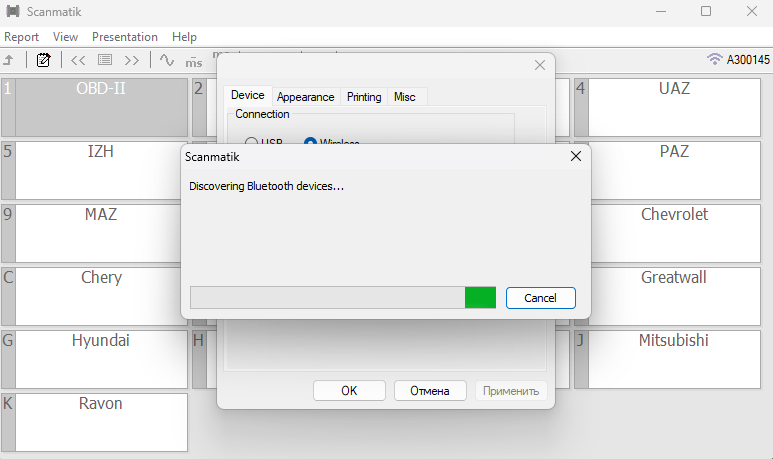Click the Отмена button

(x=430, y=391)
